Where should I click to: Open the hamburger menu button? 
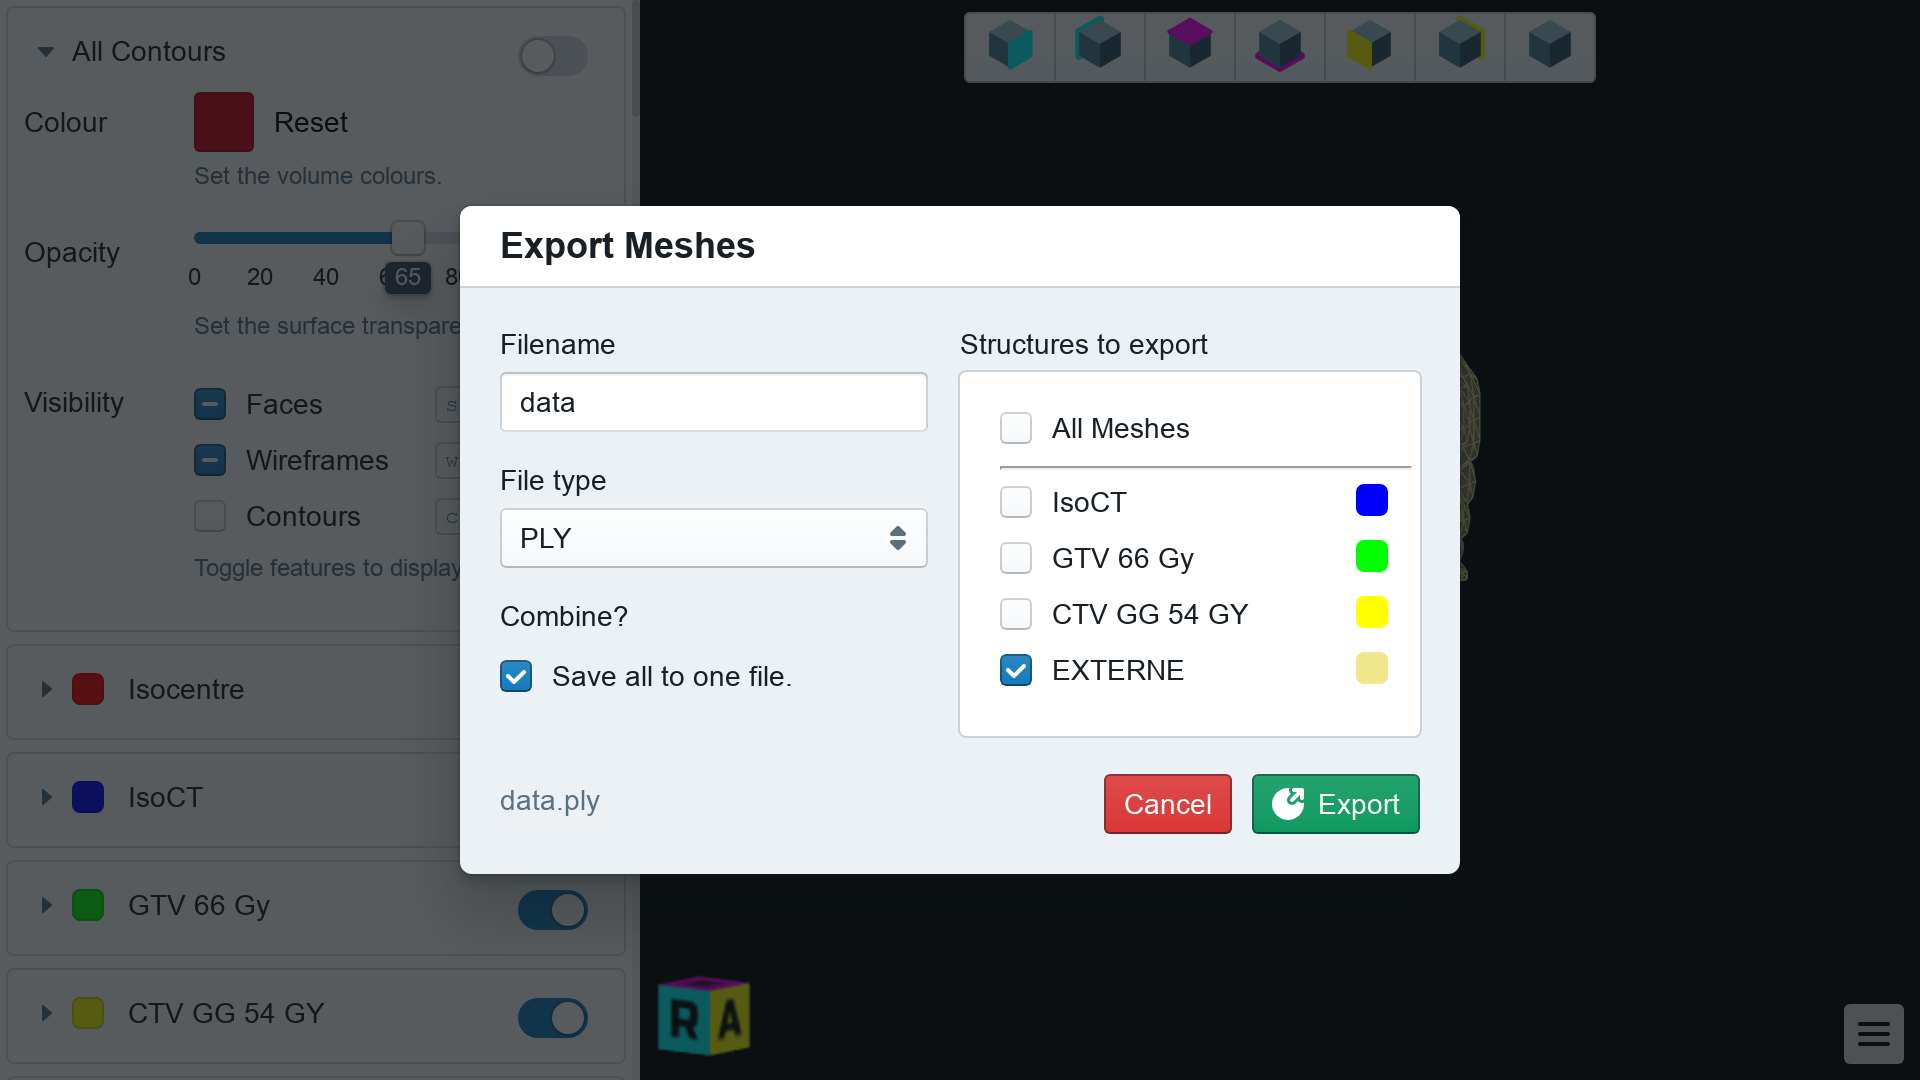pos(1873,1033)
